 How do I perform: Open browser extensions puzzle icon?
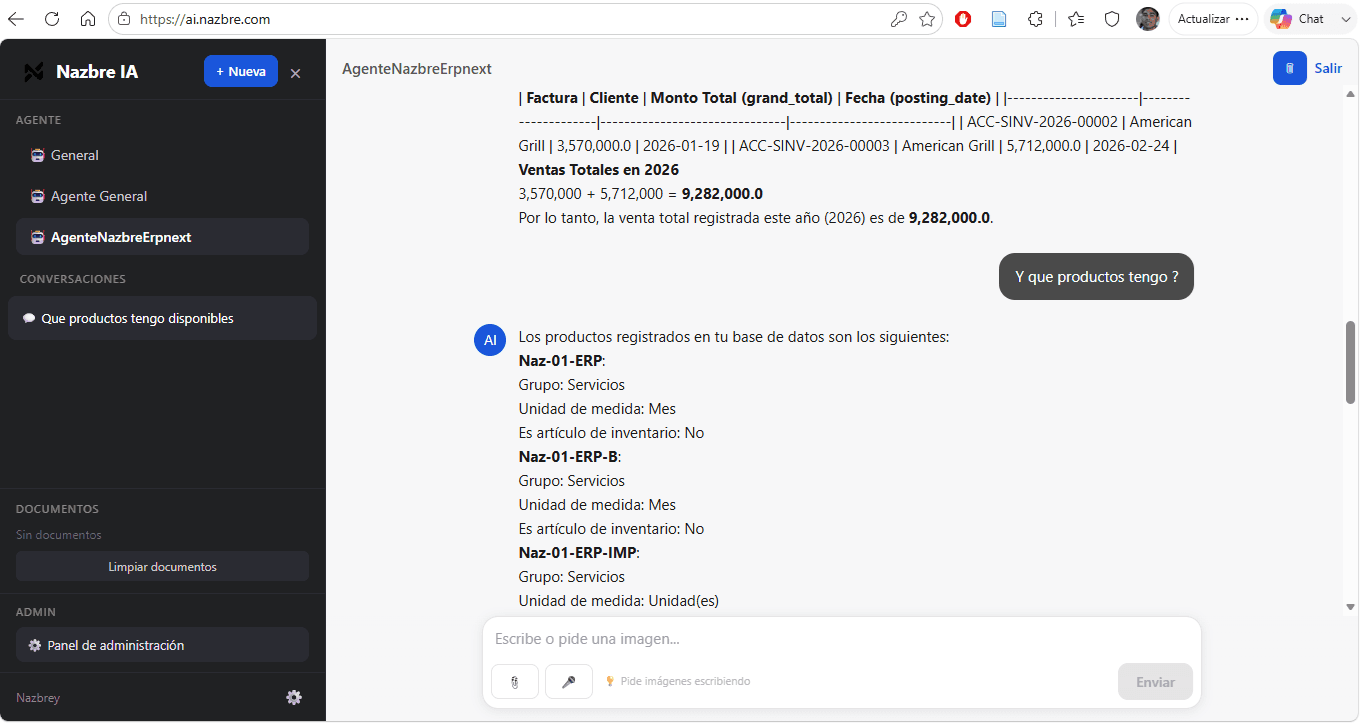(x=1036, y=19)
